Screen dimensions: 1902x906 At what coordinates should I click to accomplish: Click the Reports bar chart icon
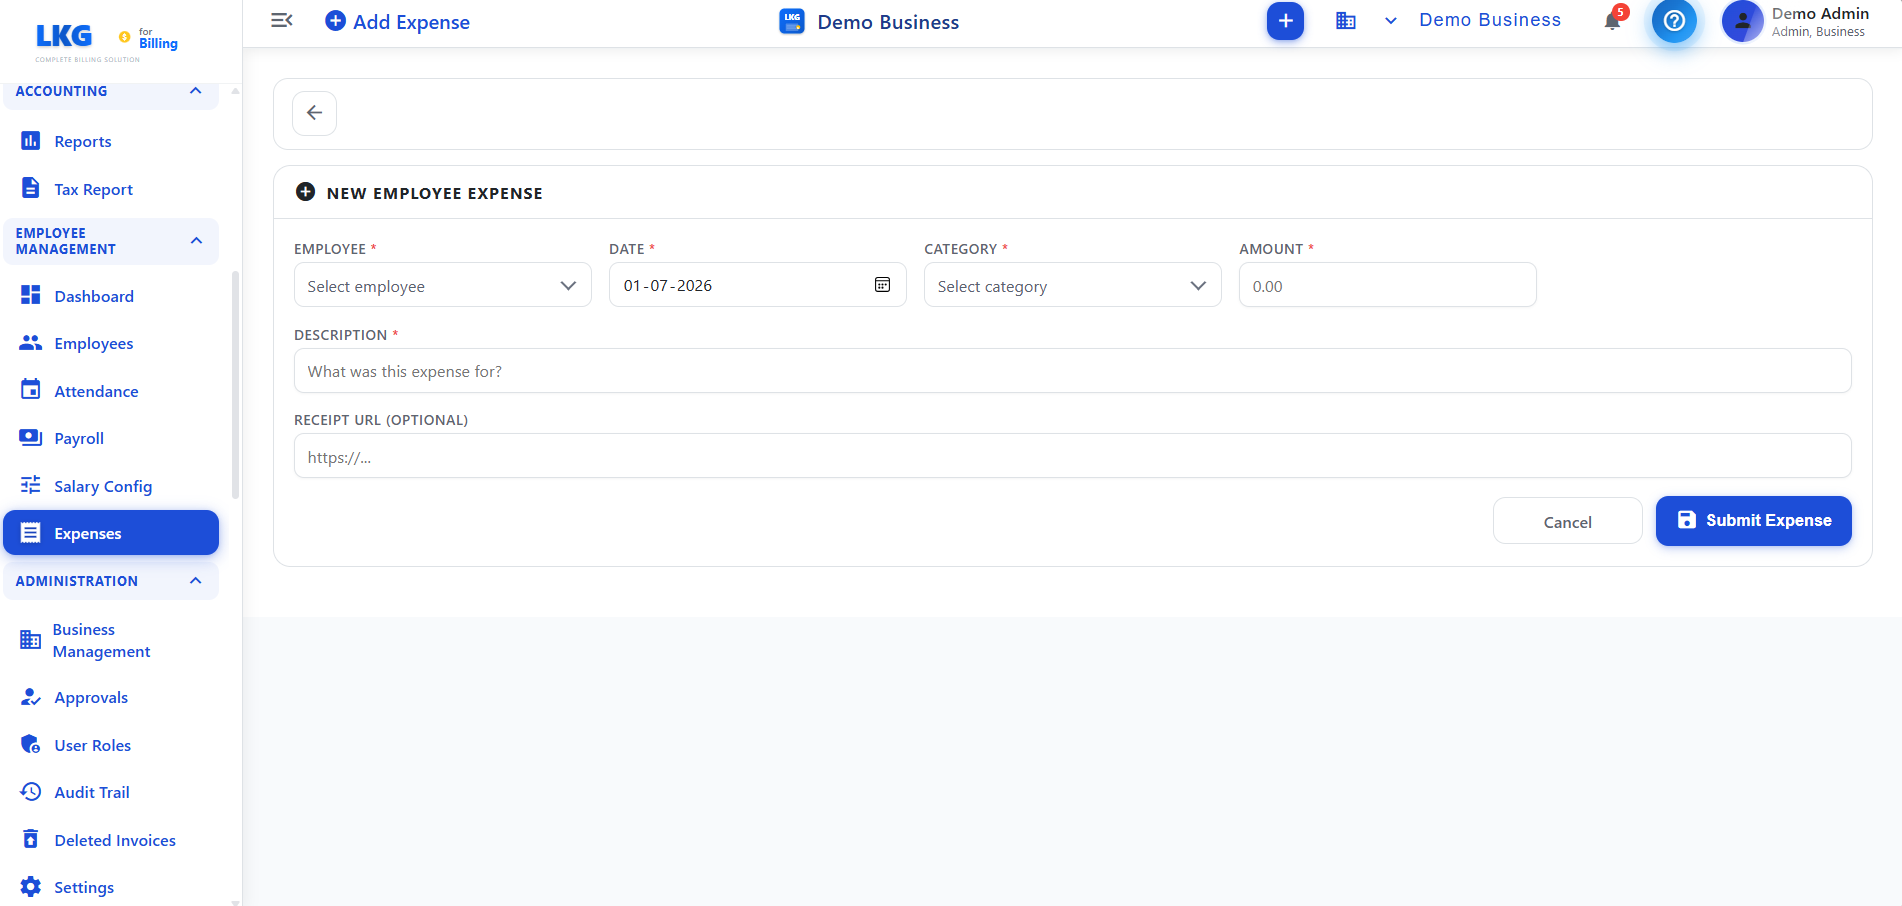tap(31, 141)
